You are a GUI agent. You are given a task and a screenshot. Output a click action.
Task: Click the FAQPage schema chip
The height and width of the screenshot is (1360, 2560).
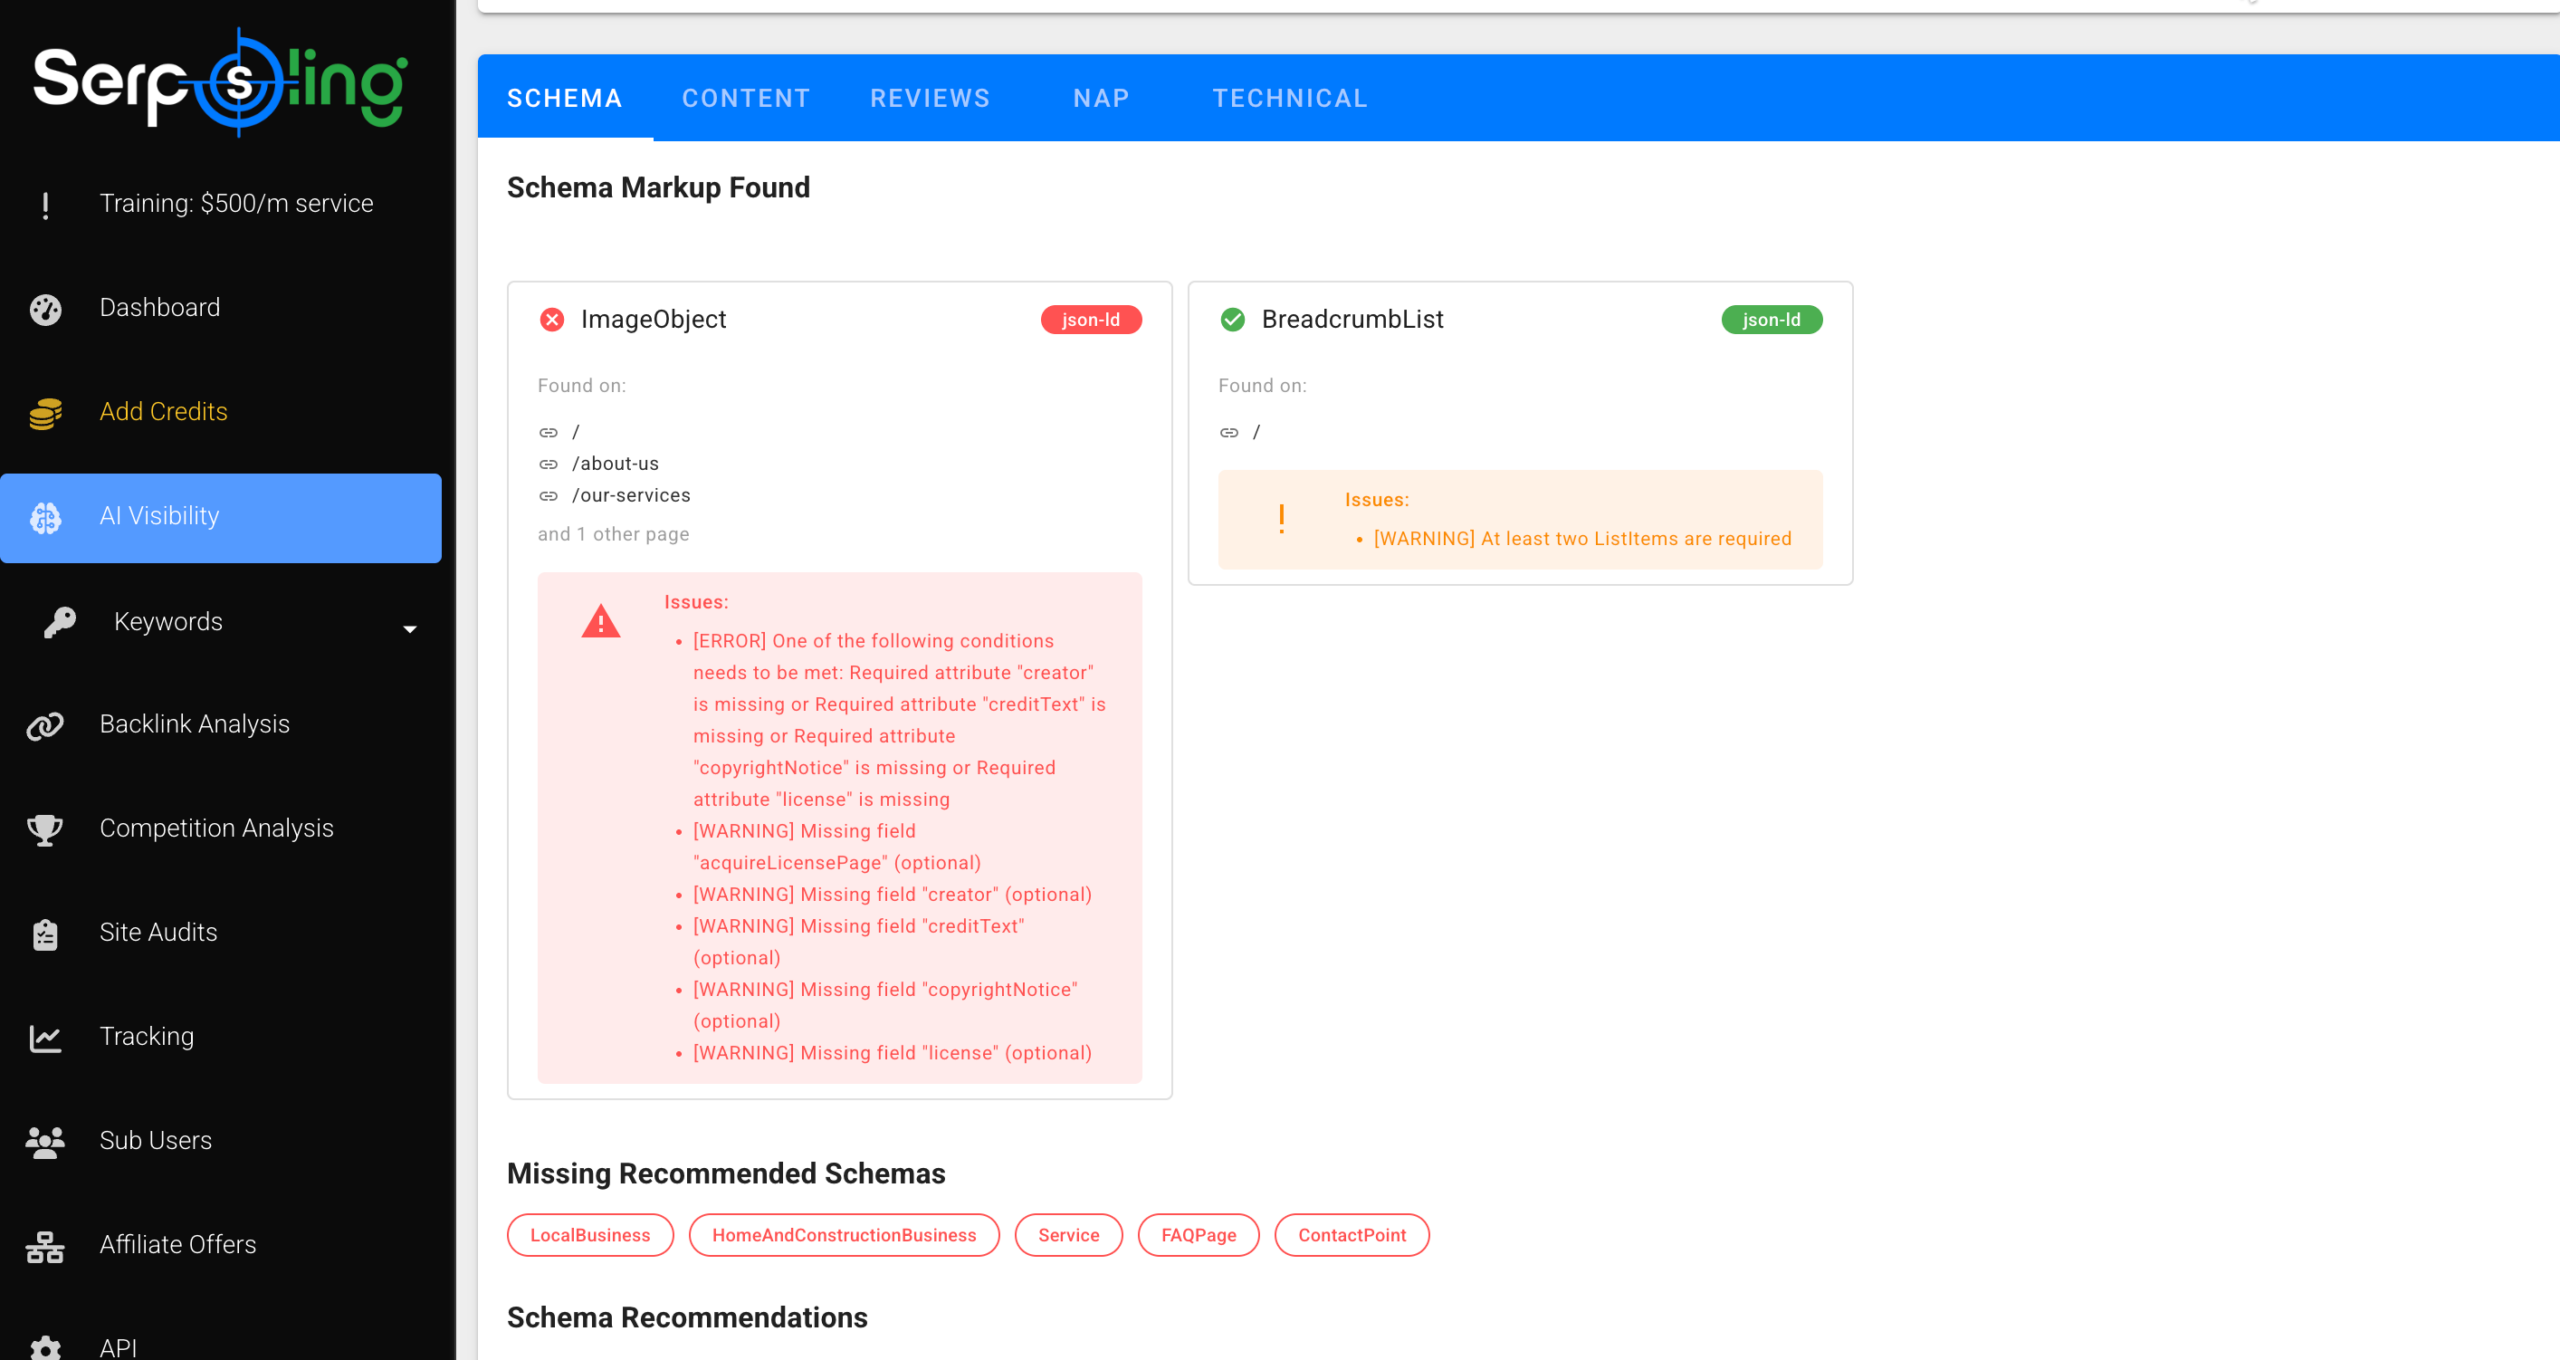[x=1198, y=1235]
